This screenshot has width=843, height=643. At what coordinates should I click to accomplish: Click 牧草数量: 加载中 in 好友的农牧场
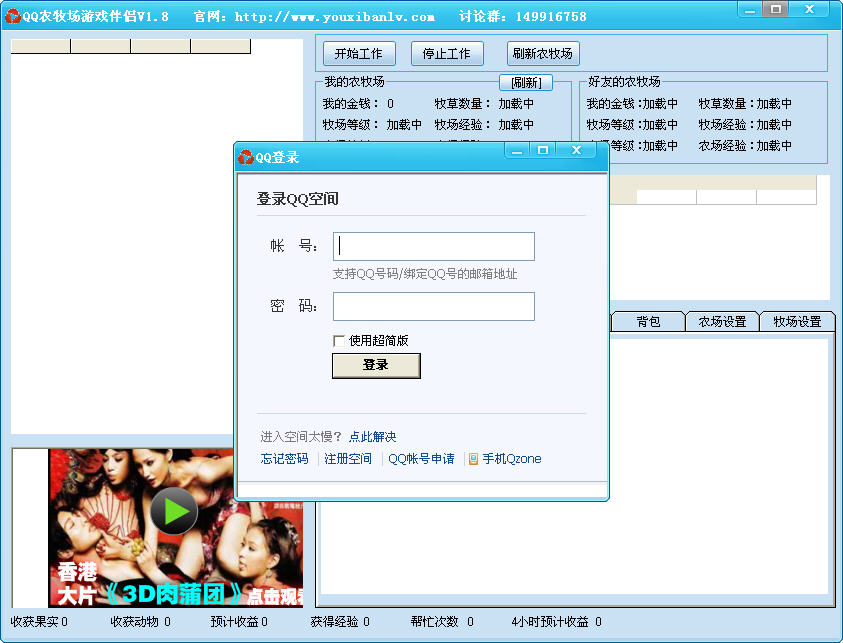745,103
